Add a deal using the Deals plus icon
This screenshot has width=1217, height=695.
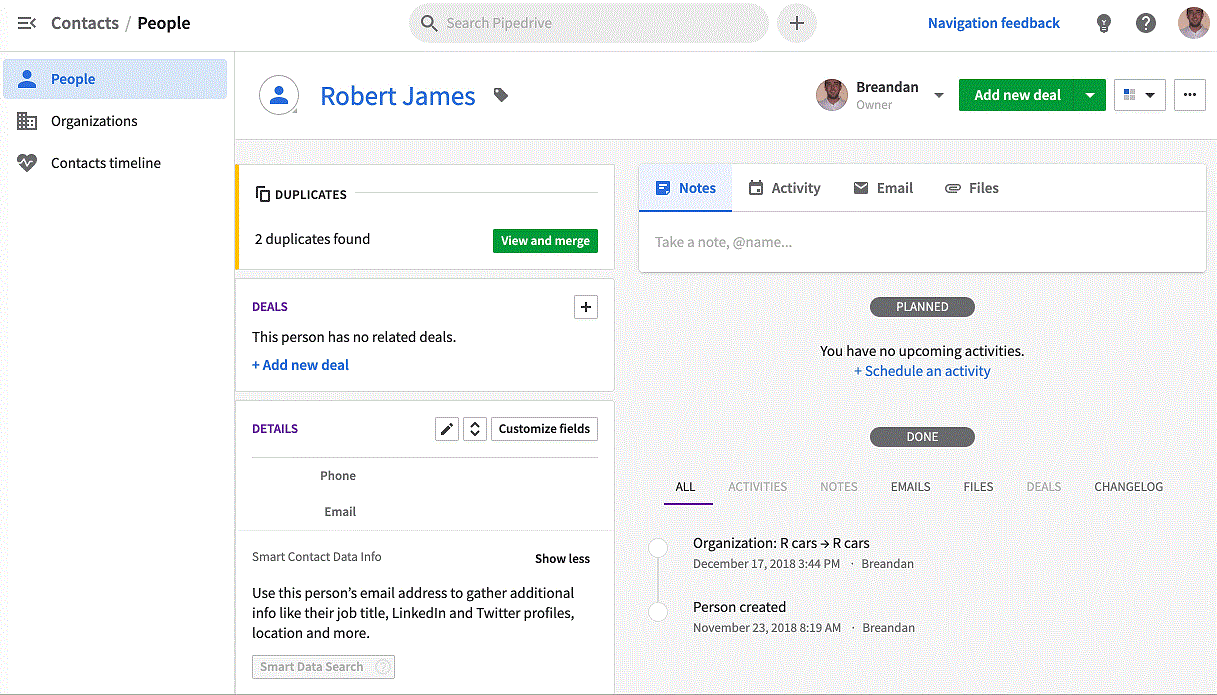pos(586,307)
